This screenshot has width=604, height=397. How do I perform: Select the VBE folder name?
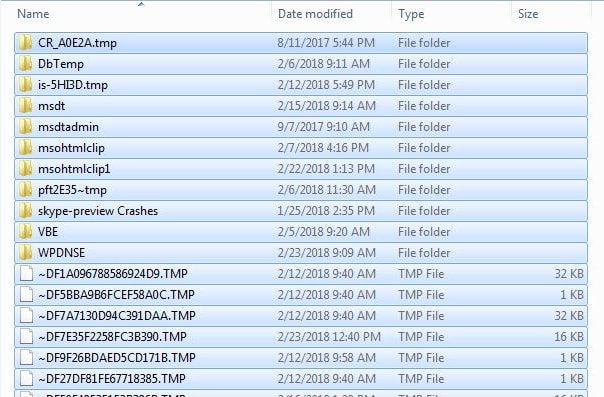(x=48, y=232)
